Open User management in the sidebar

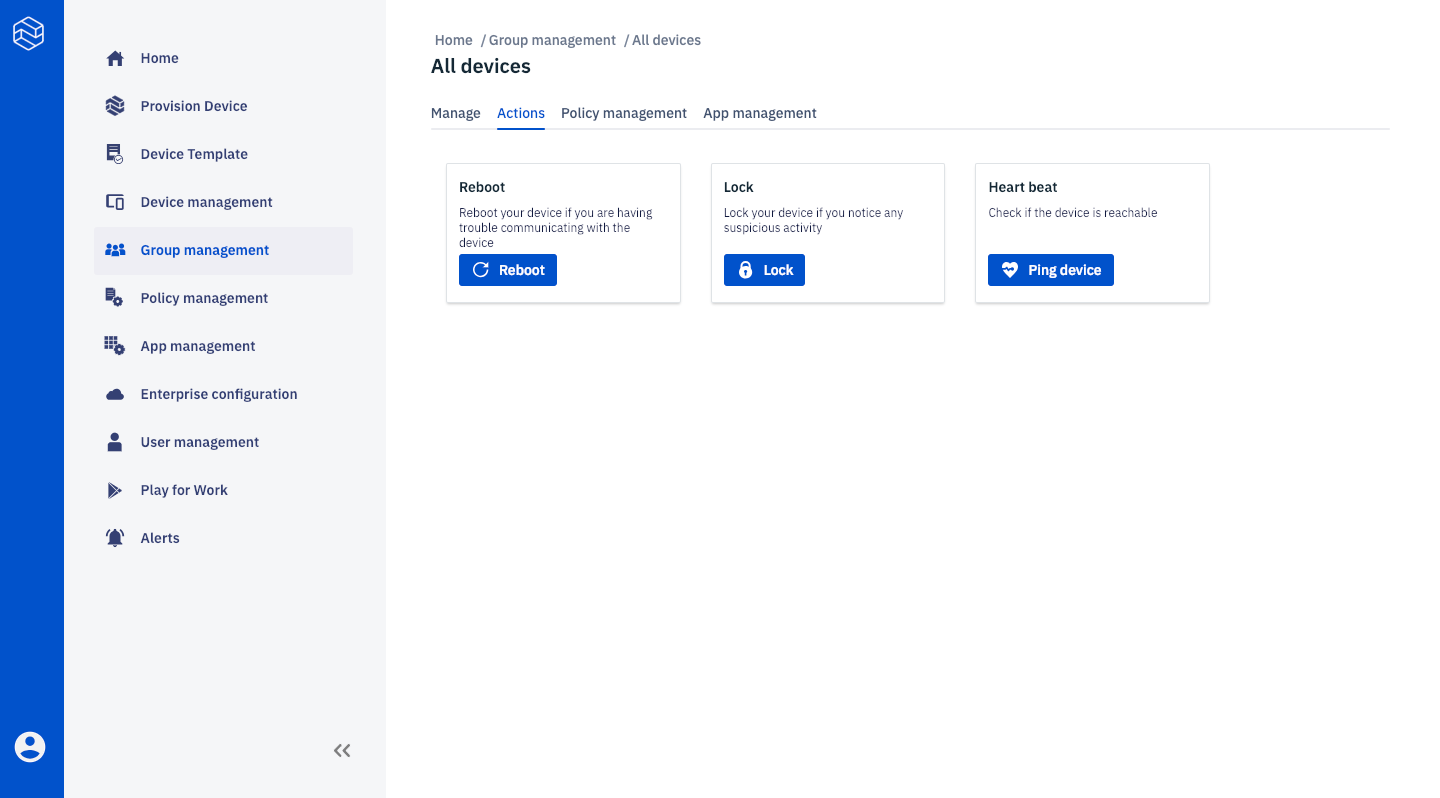(200, 442)
